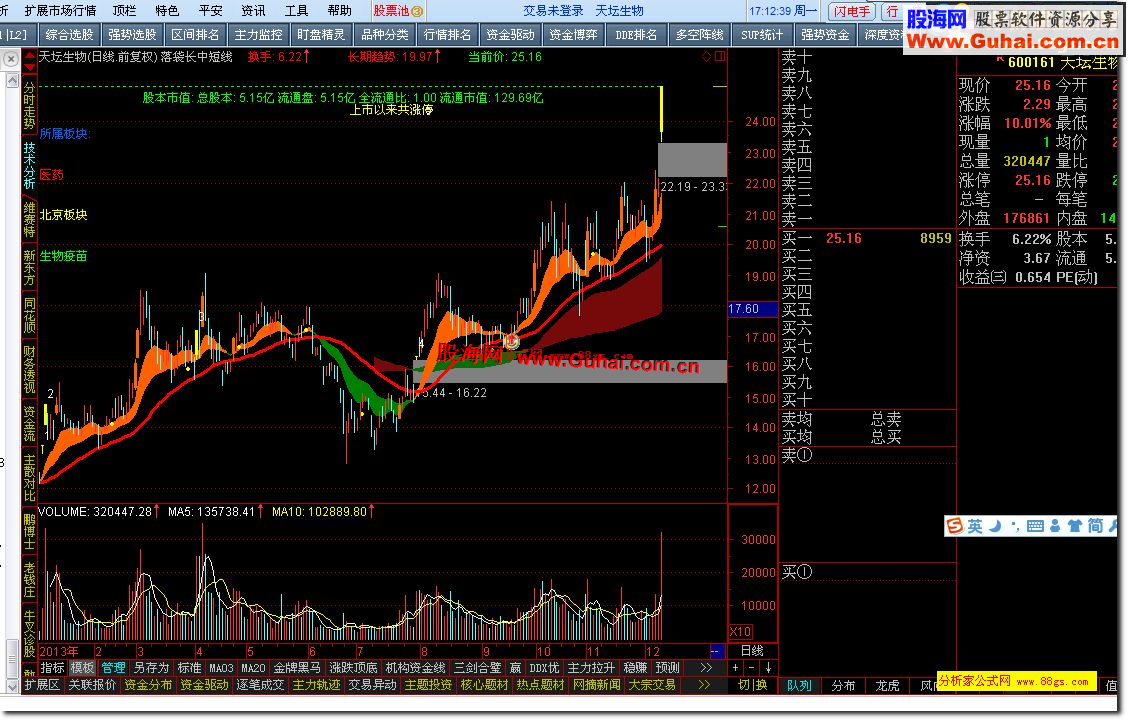Switch to the 龙虎 tab

[x=887, y=685]
